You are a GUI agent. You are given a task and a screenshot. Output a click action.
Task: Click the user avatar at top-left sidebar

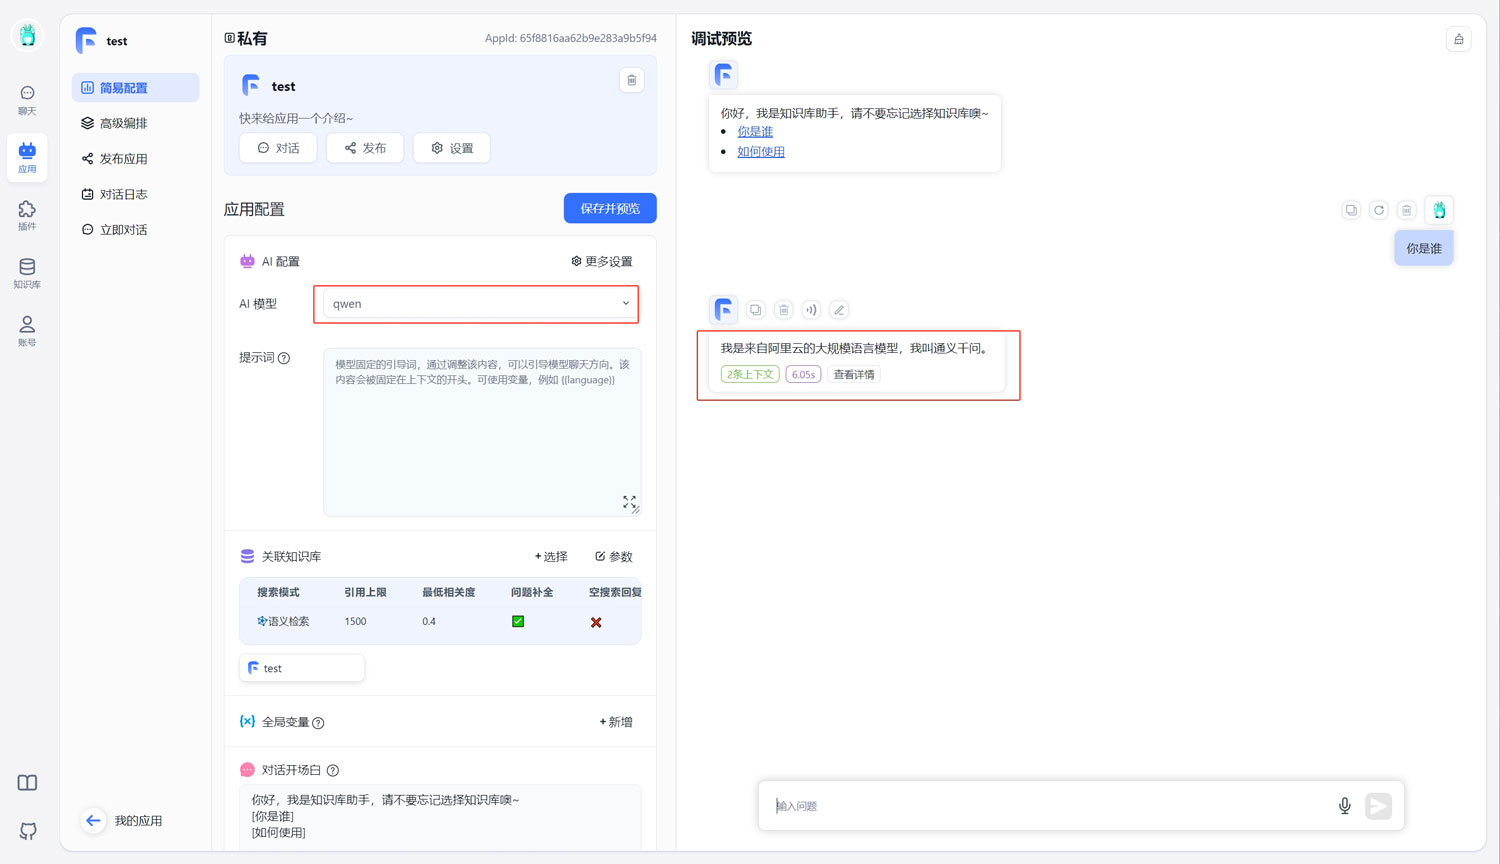pyautogui.click(x=27, y=35)
